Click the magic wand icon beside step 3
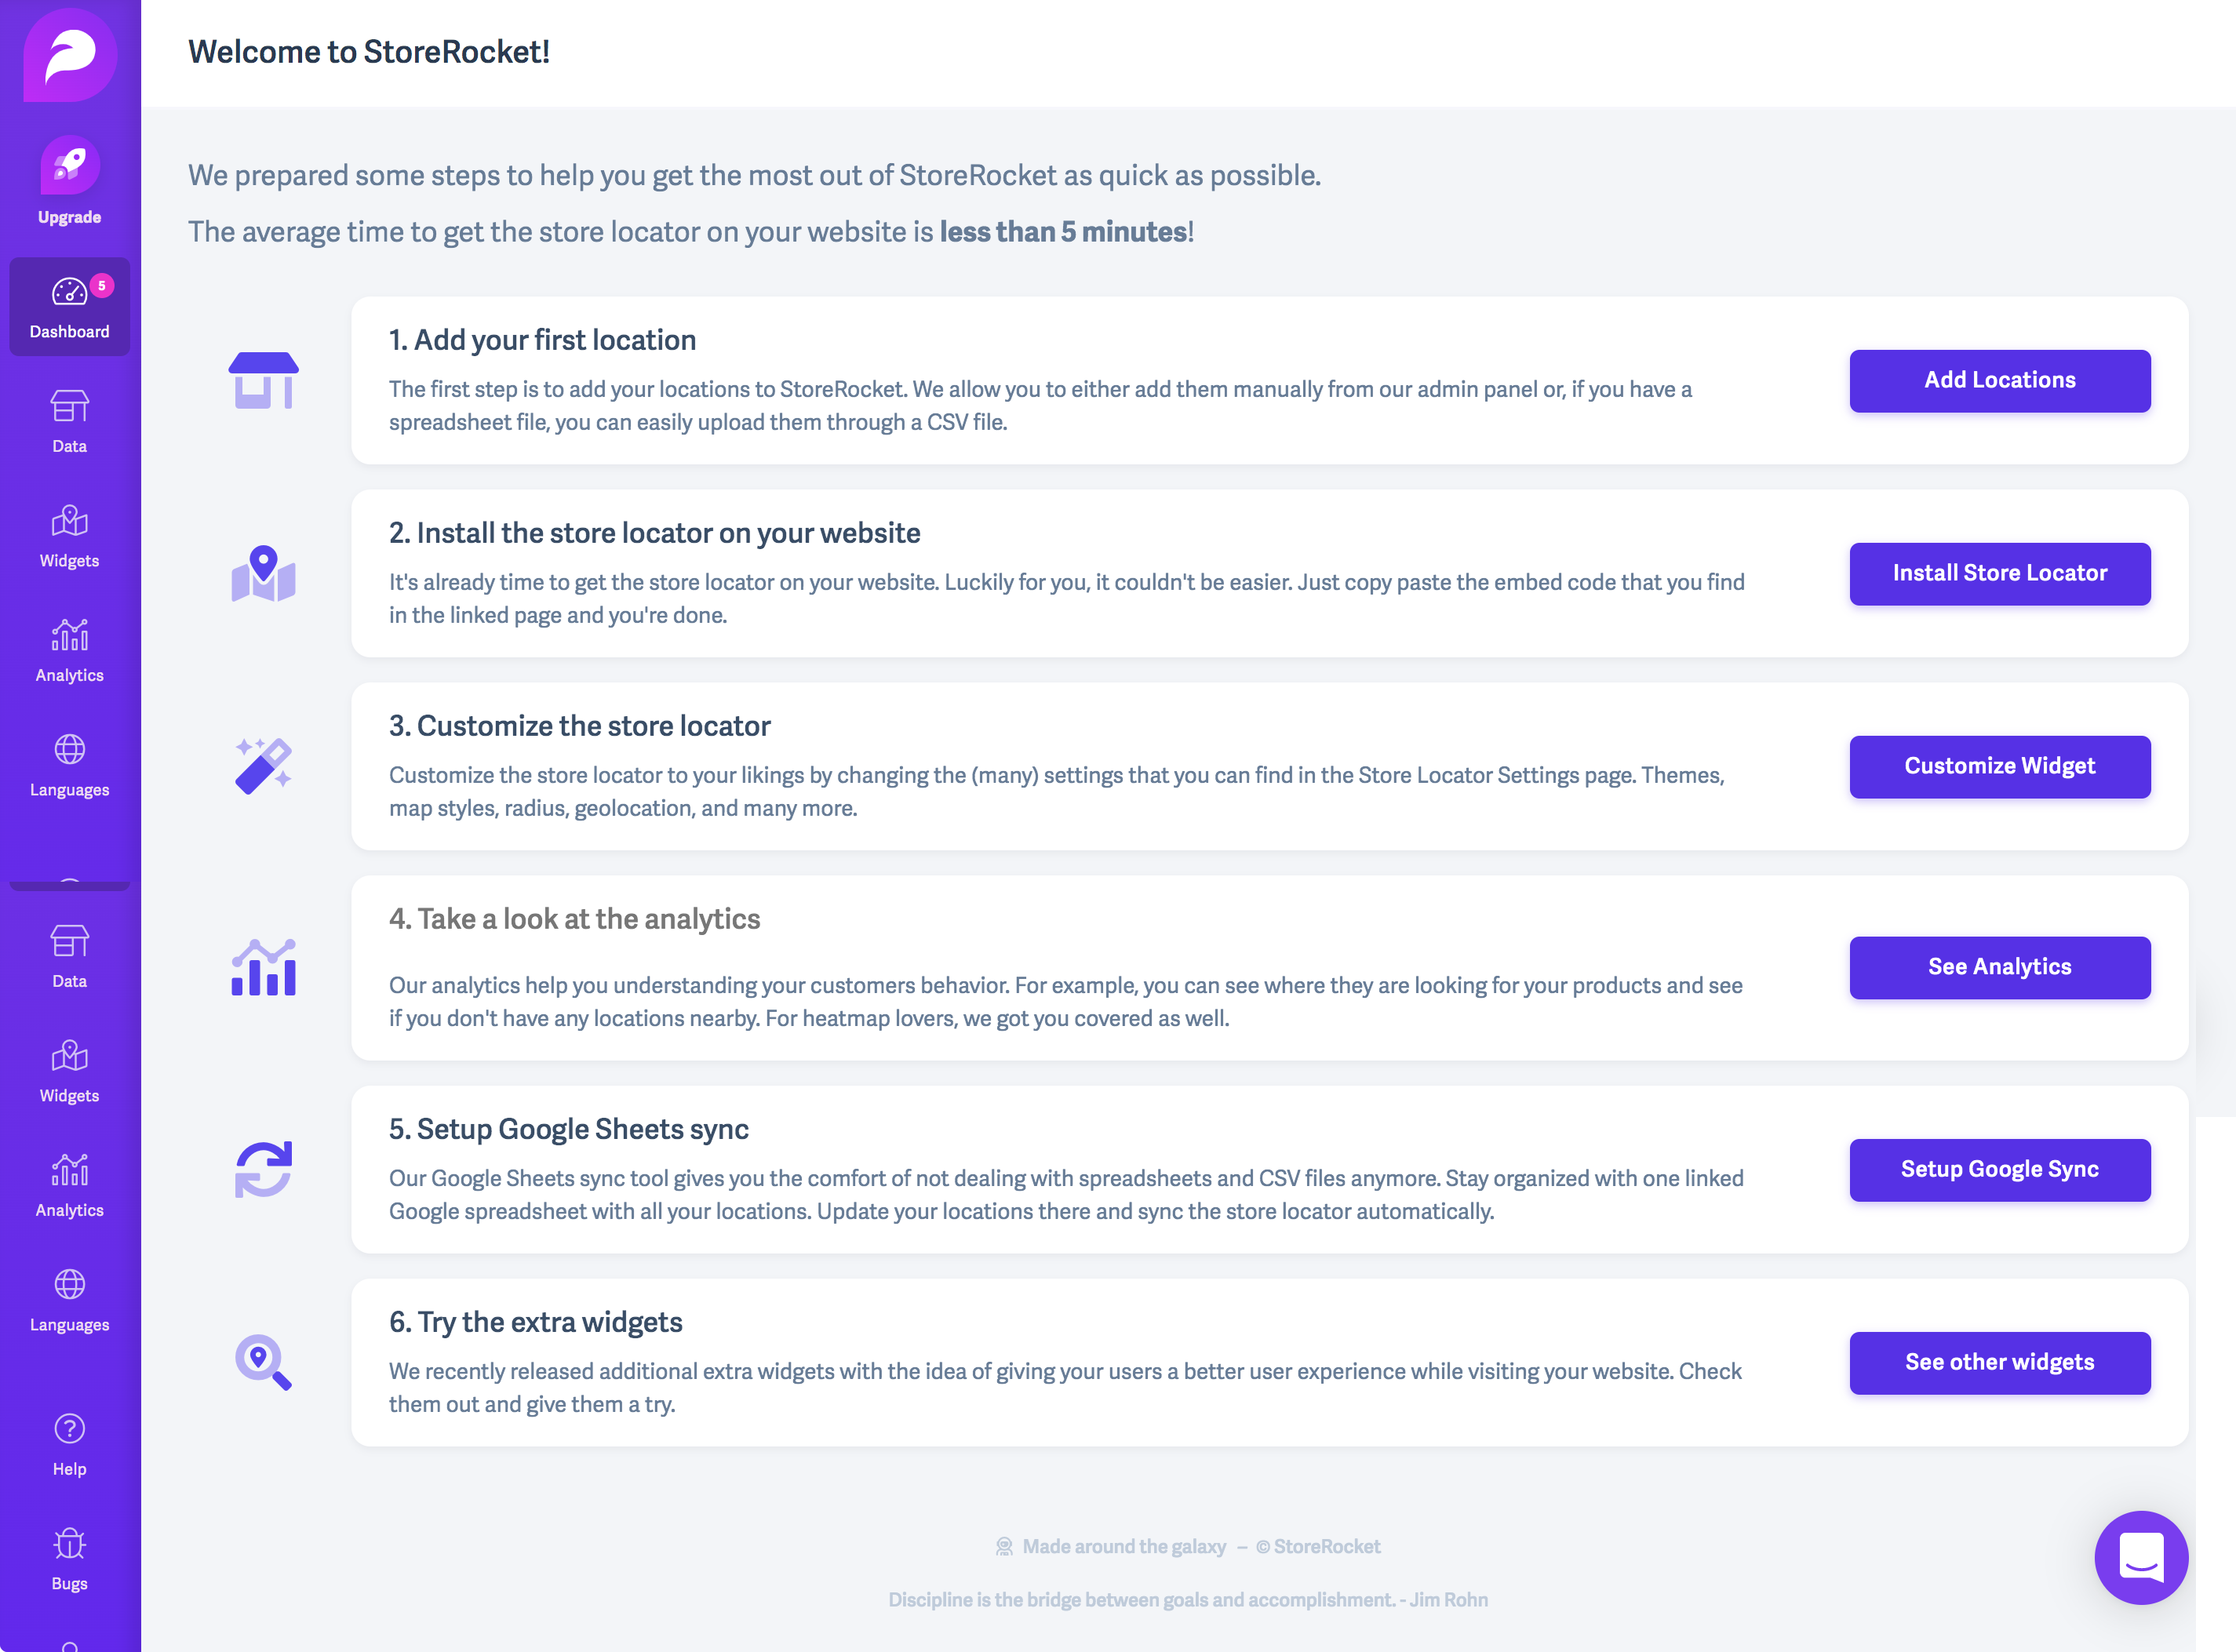This screenshot has height=1652, width=2236. [264, 767]
